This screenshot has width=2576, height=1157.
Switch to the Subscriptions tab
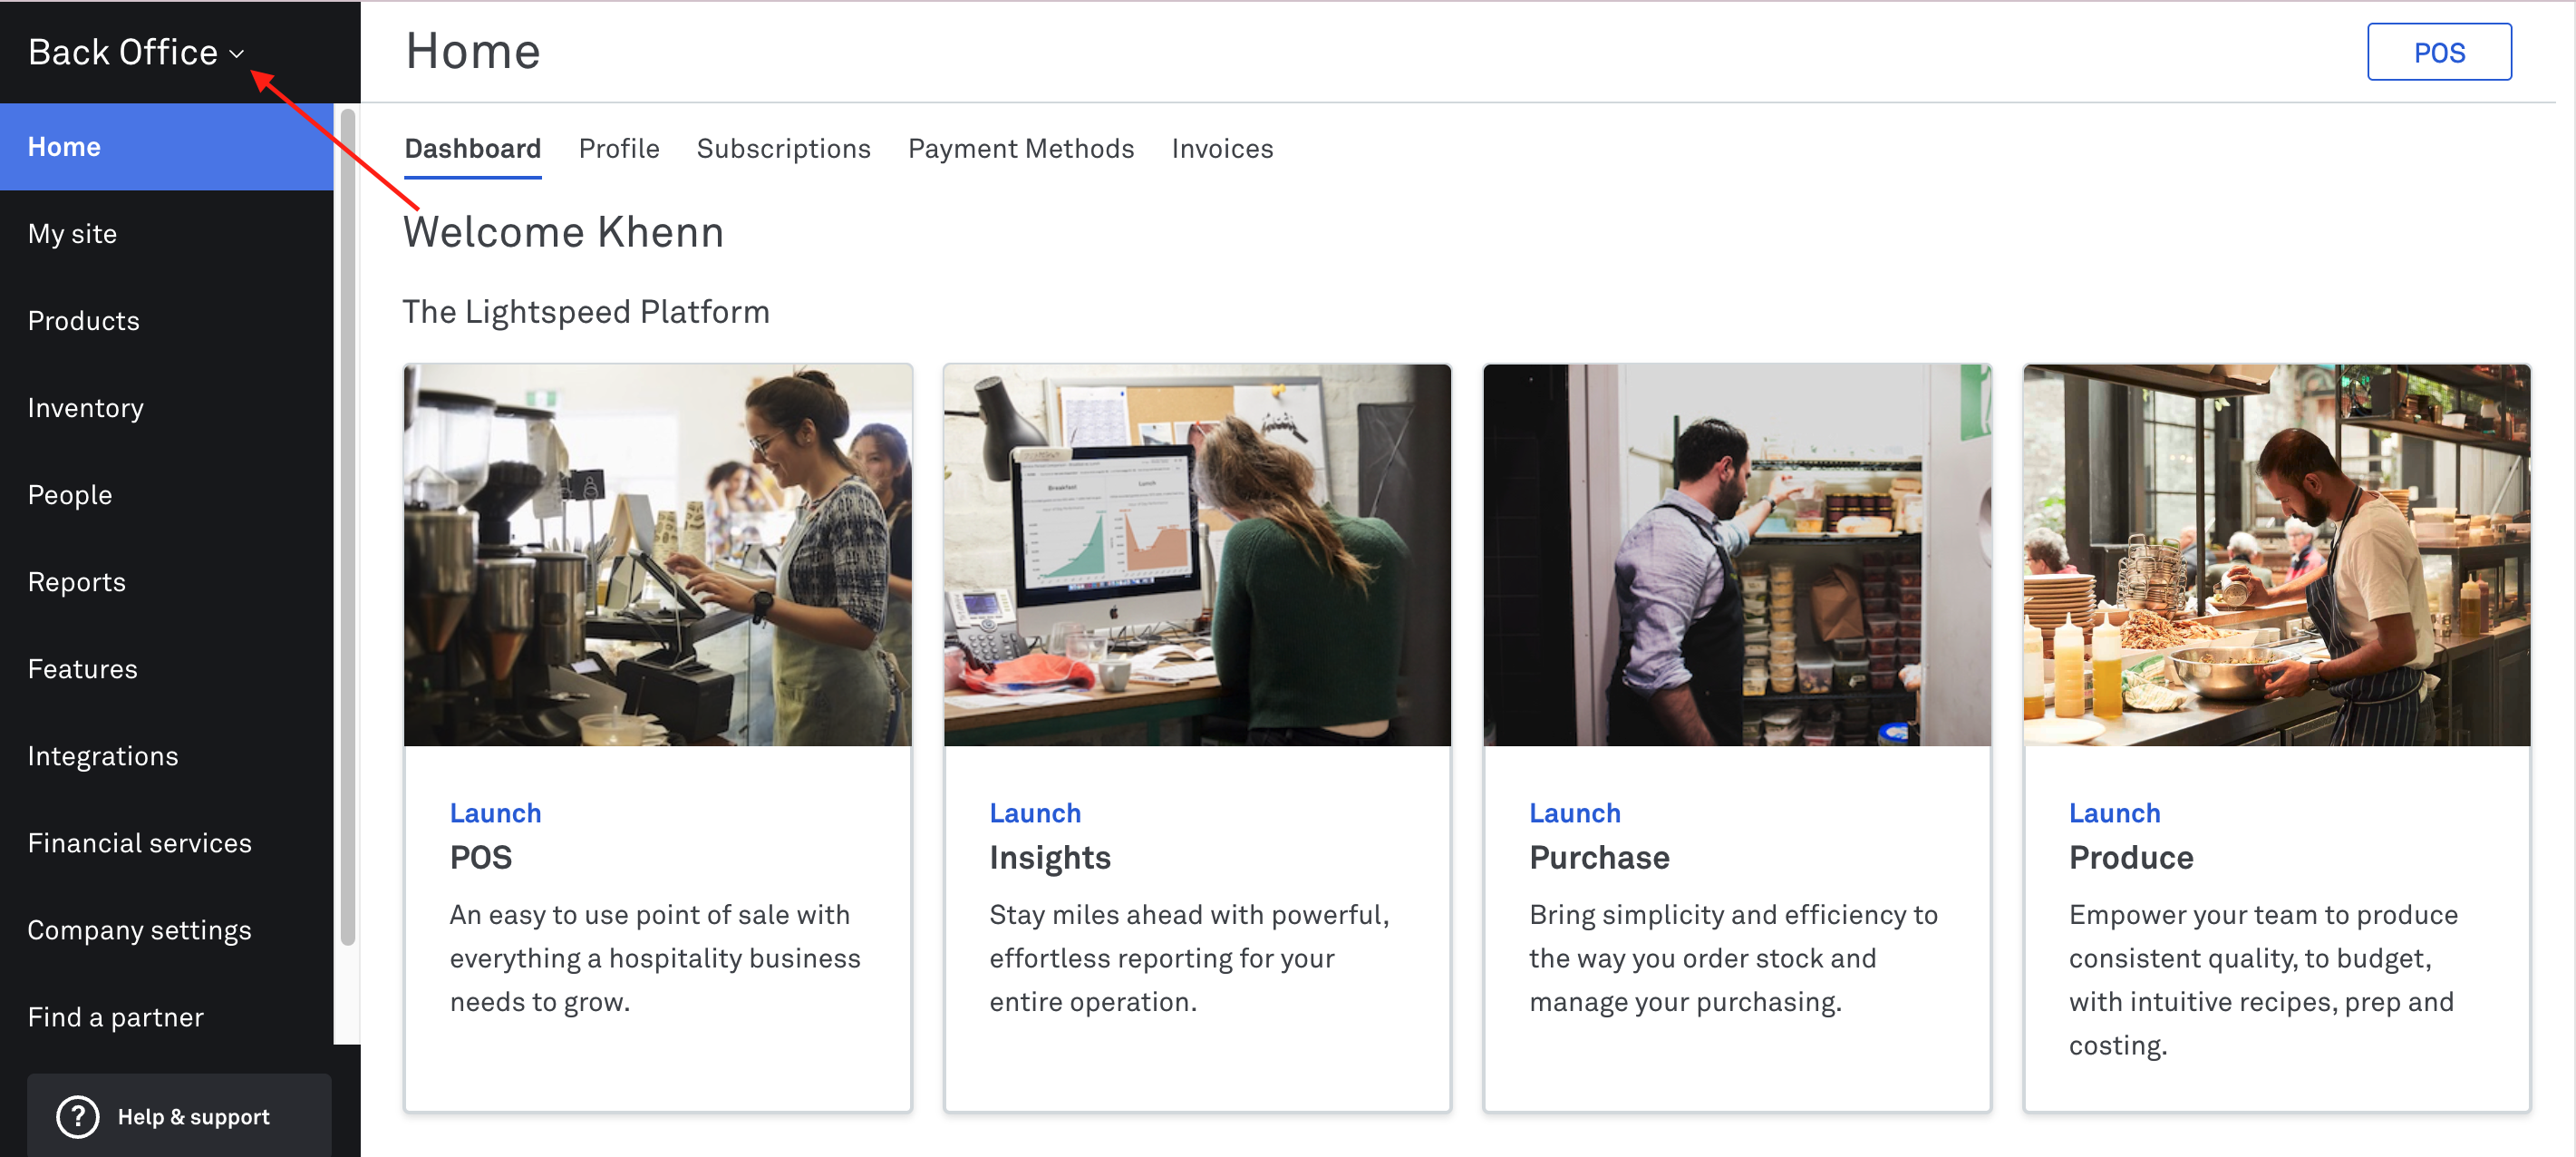click(783, 148)
